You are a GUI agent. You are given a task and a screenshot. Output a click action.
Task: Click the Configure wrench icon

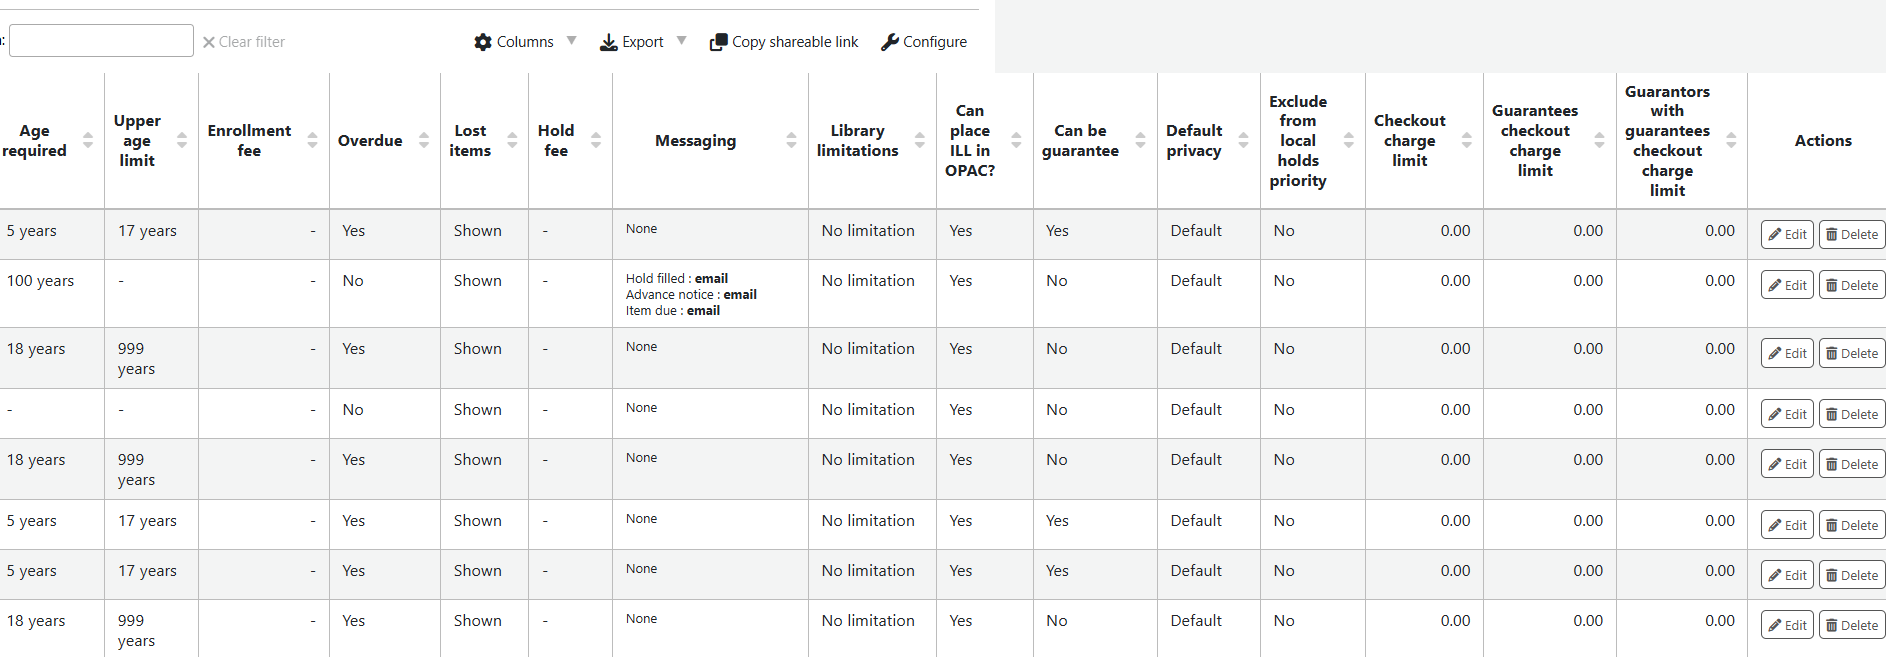click(890, 42)
